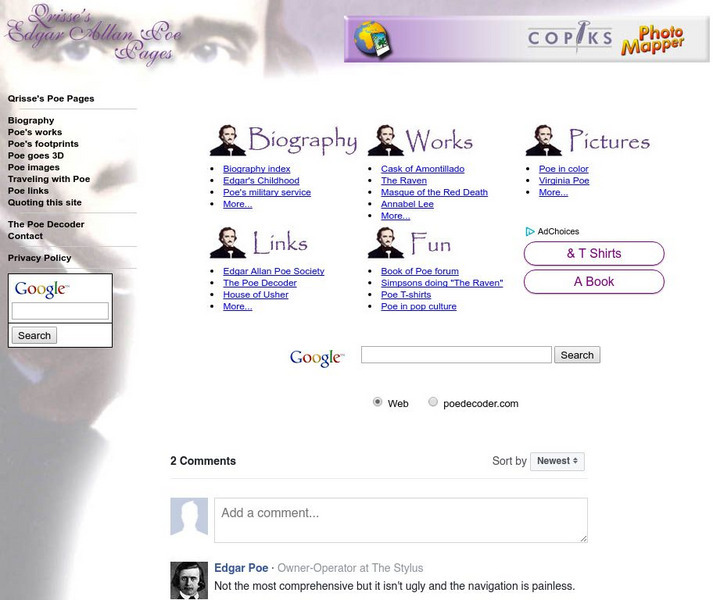Viewport: 713px width, 600px height.
Task: Click More... under Works
Action: (x=395, y=216)
